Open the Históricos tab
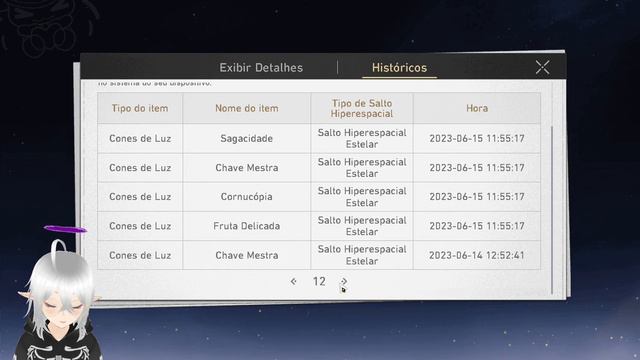The image size is (640, 360). point(399,68)
